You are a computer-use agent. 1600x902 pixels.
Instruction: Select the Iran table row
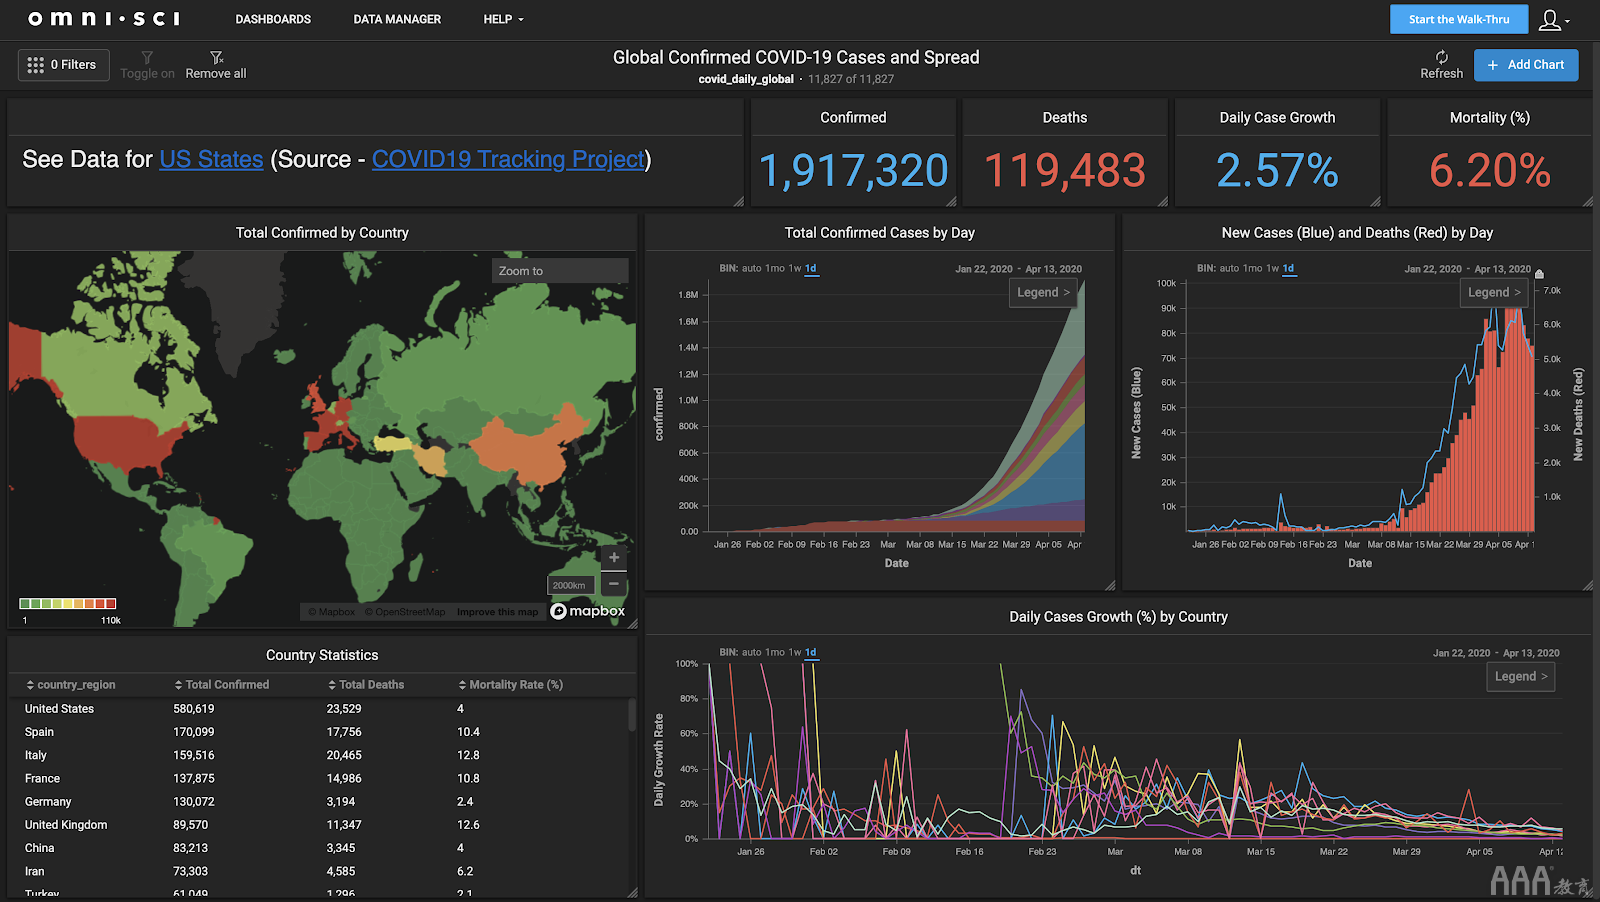pos(318,871)
